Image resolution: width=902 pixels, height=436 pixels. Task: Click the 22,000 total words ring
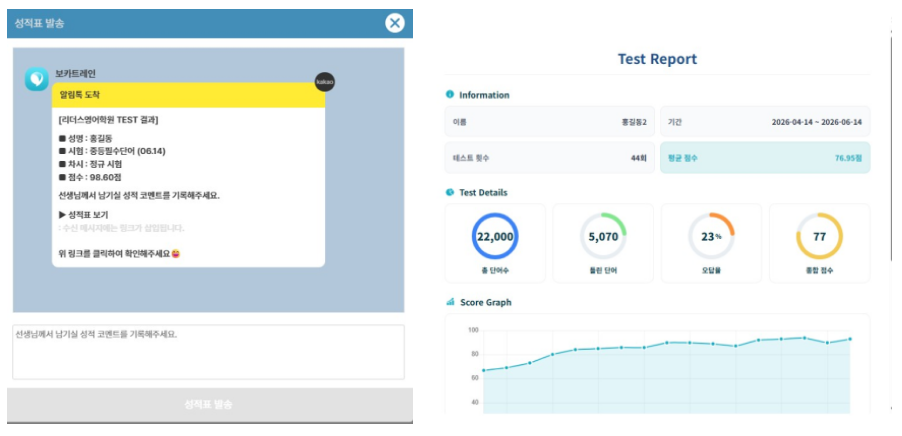coord(495,236)
